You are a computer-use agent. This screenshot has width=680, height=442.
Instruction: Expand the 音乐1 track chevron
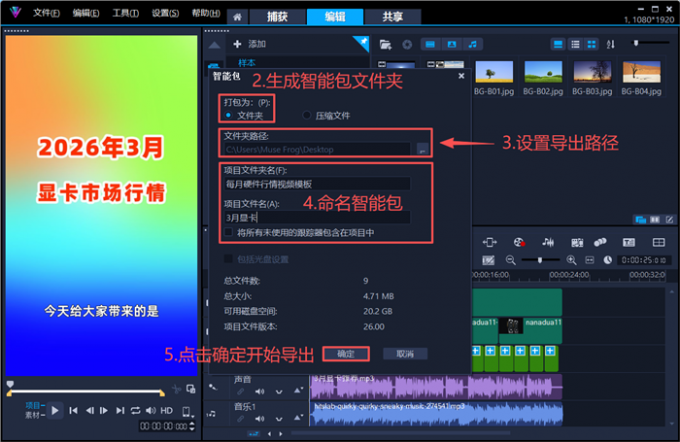[279, 419]
